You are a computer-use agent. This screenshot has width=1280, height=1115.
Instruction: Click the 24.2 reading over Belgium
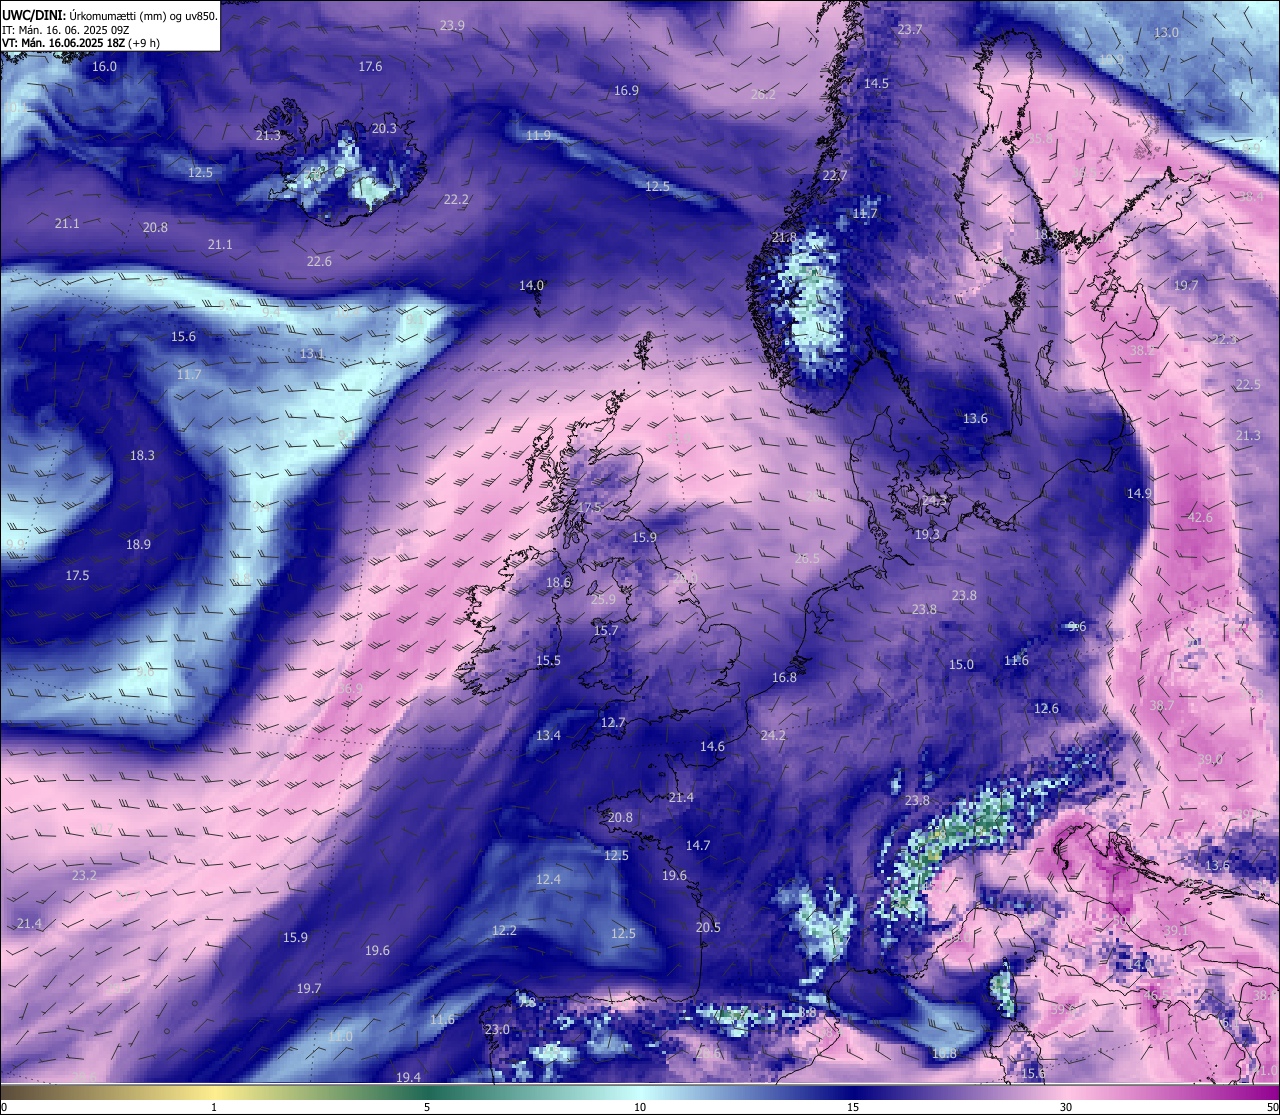coord(773,736)
